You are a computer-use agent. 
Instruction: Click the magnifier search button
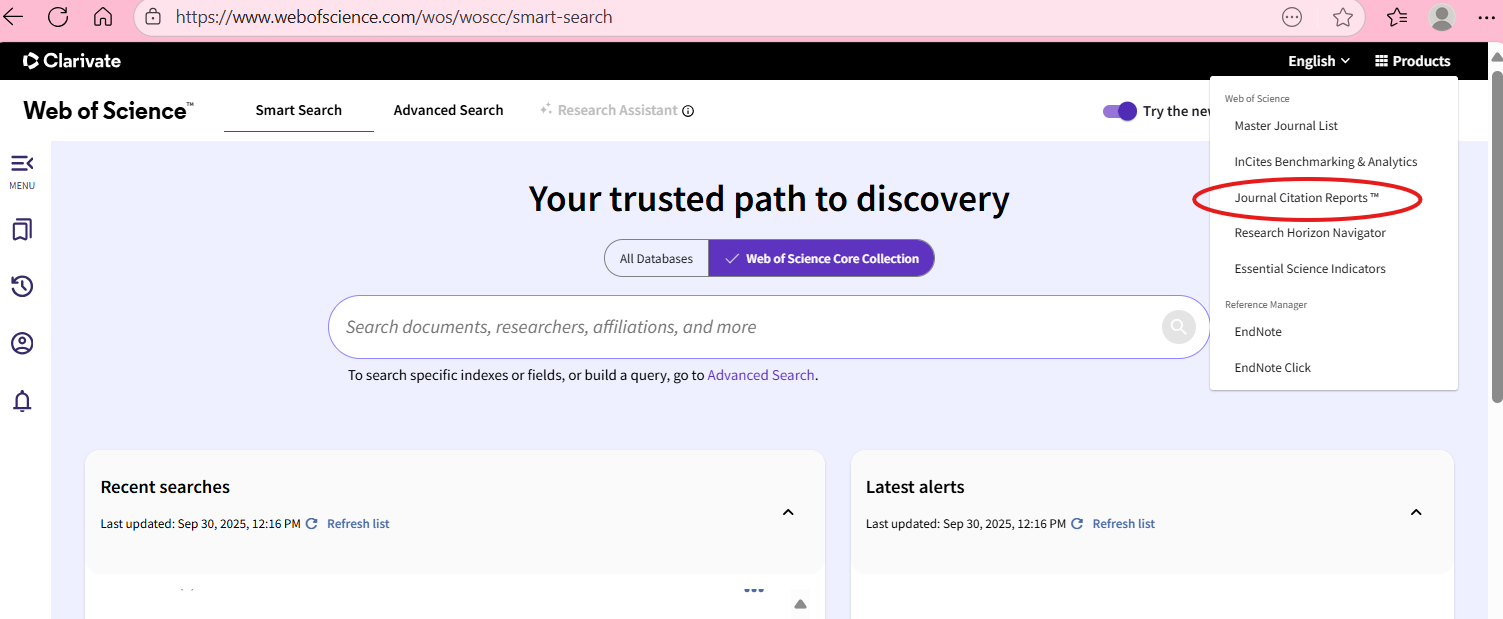click(x=1178, y=327)
